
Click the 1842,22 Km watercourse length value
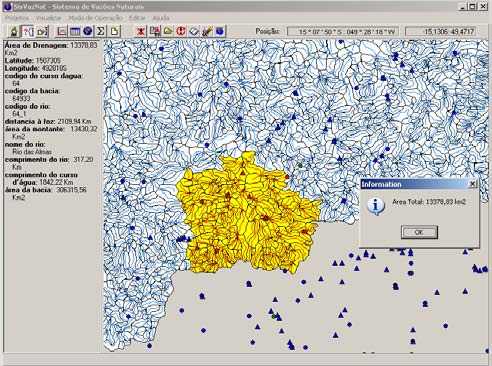tap(56, 182)
